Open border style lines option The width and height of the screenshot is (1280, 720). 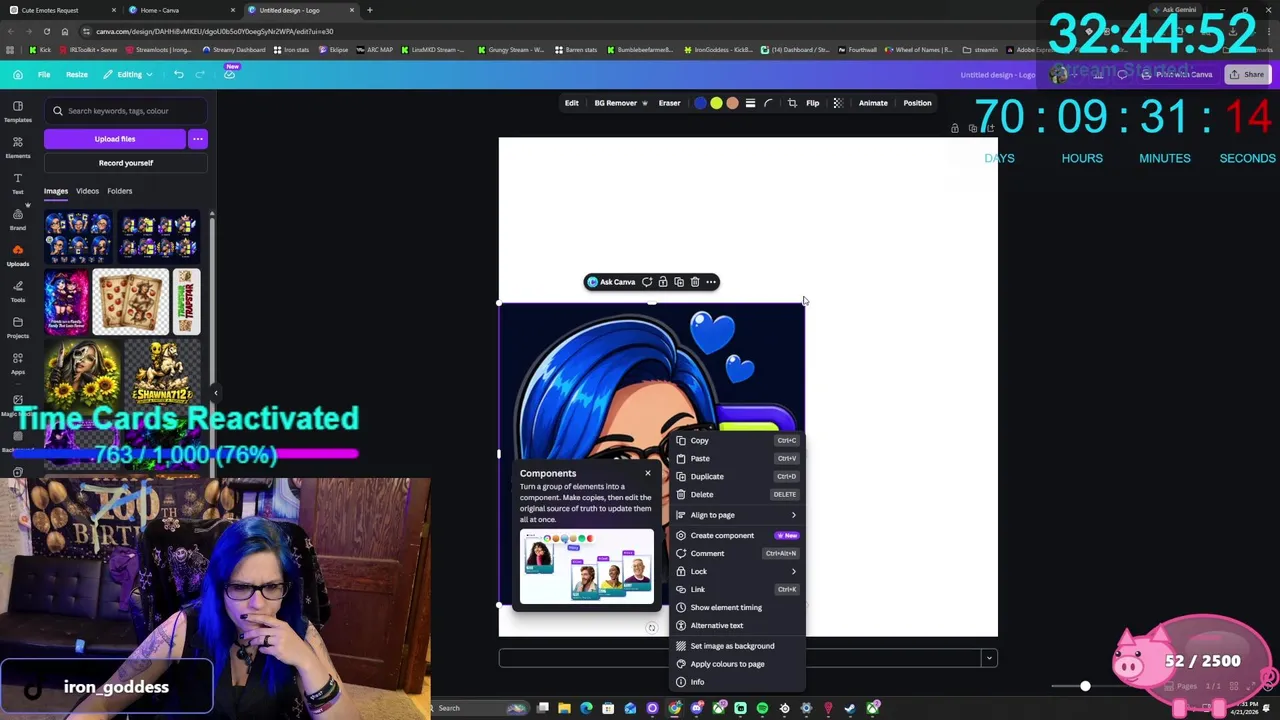750,103
